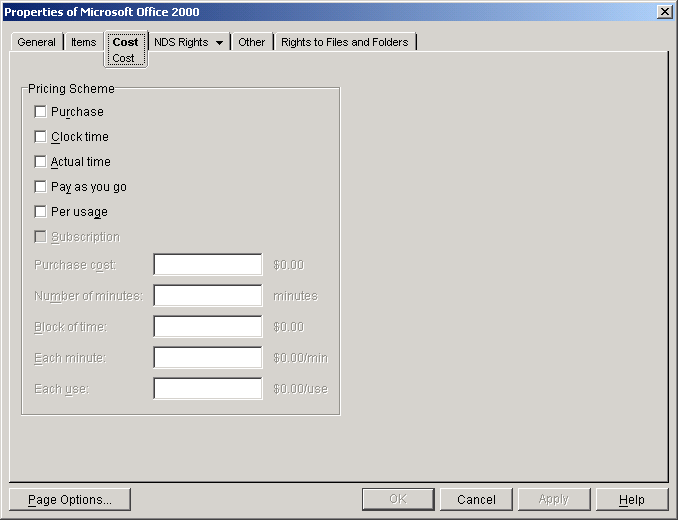Image resolution: width=678 pixels, height=520 pixels.
Task: Enable Pay as you go
Action: 40,187
